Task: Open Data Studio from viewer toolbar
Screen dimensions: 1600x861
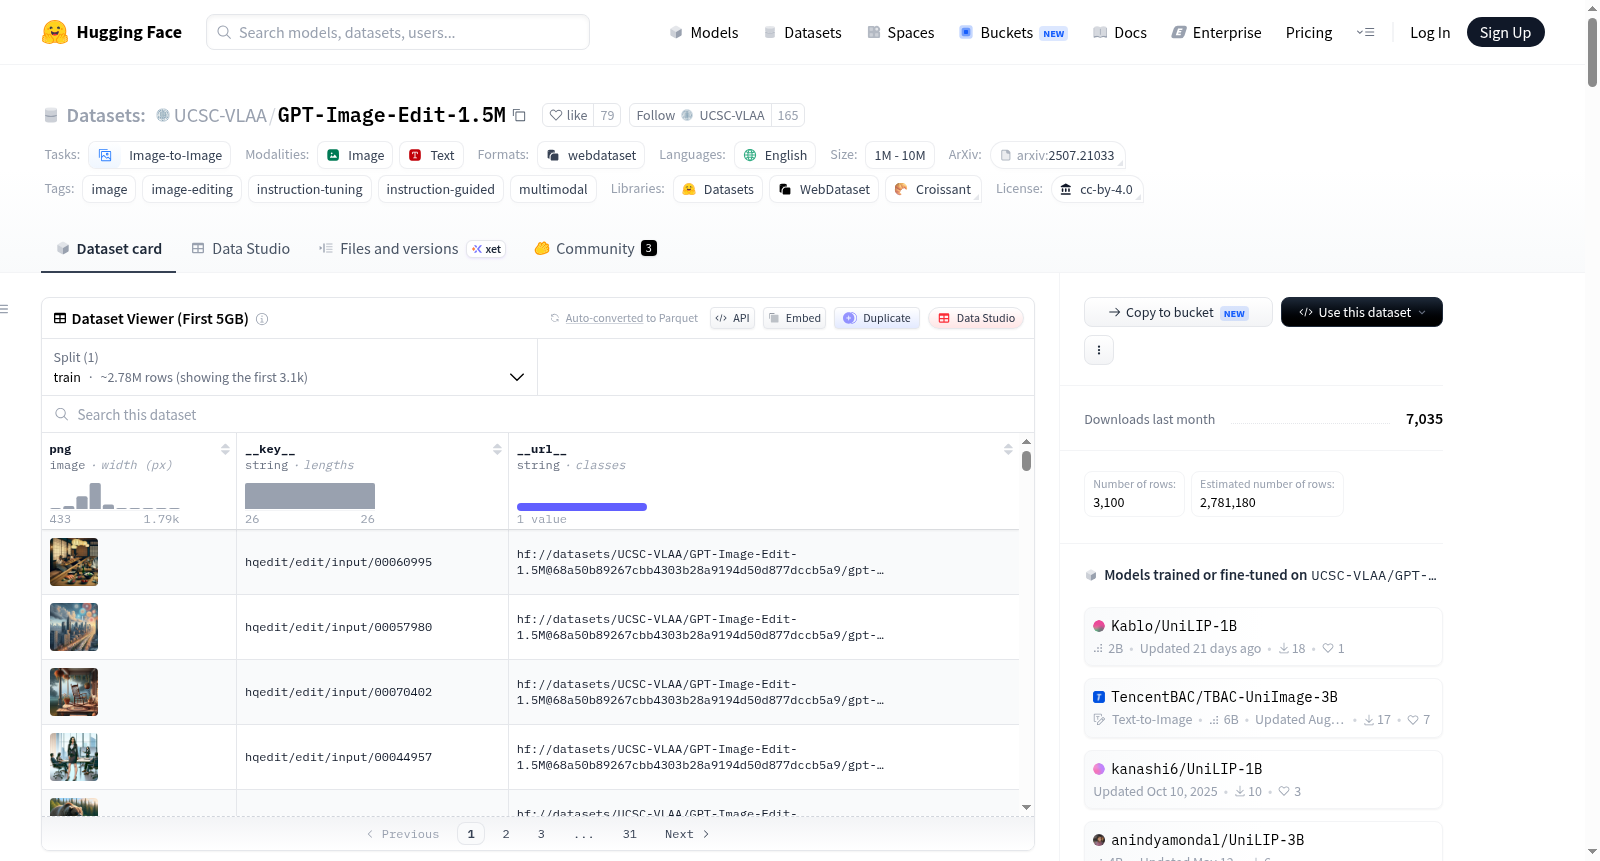Action: pyautogui.click(x=976, y=318)
